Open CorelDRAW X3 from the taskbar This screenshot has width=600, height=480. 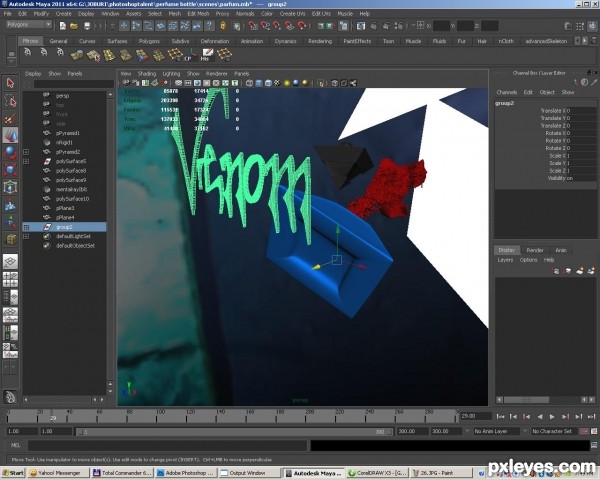(377, 473)
